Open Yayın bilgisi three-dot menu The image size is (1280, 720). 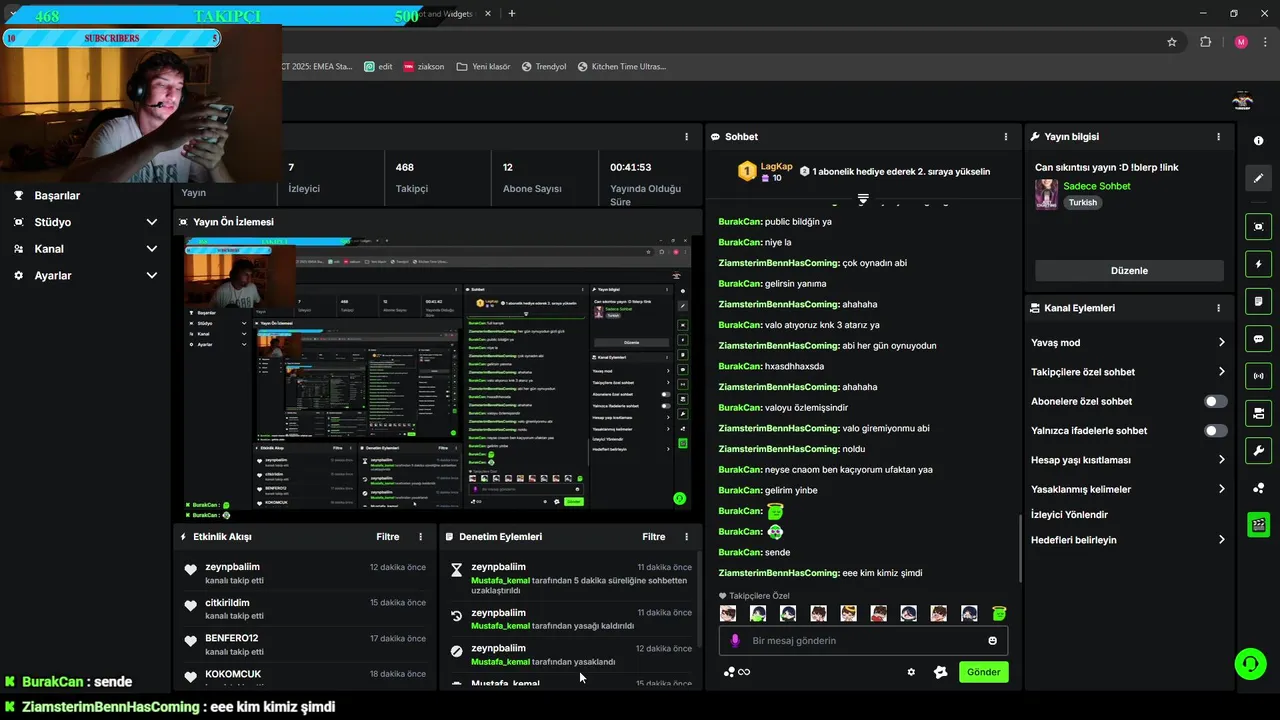click(1218, 137)
